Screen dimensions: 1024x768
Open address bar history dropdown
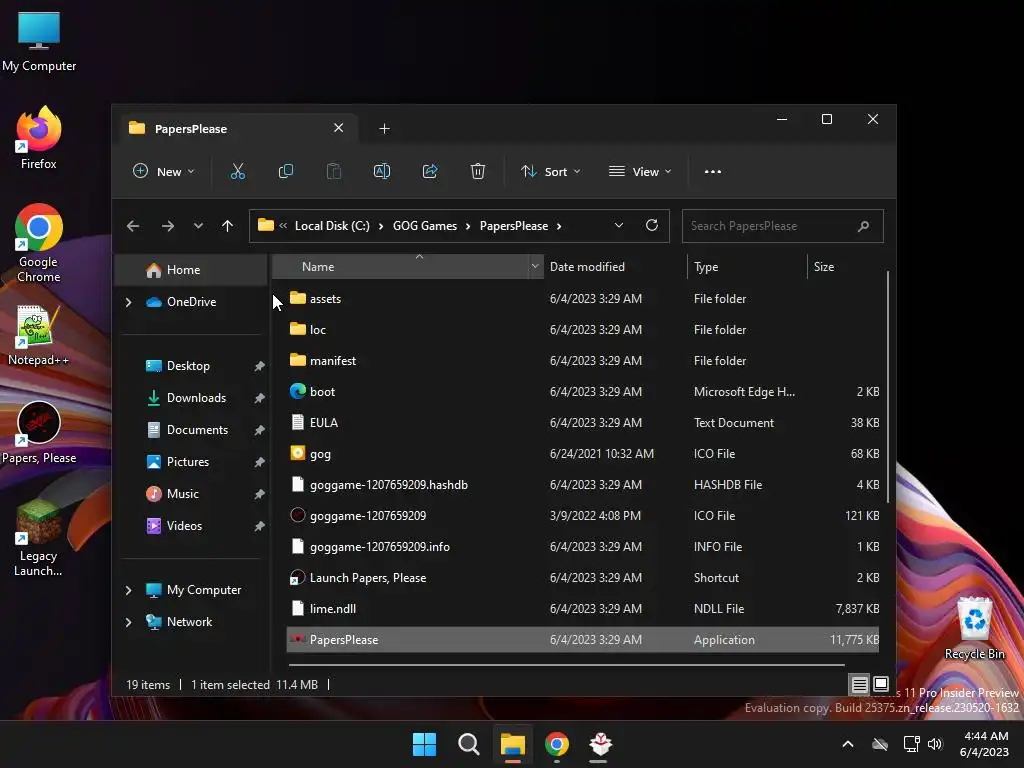click(x=618, y=225)
